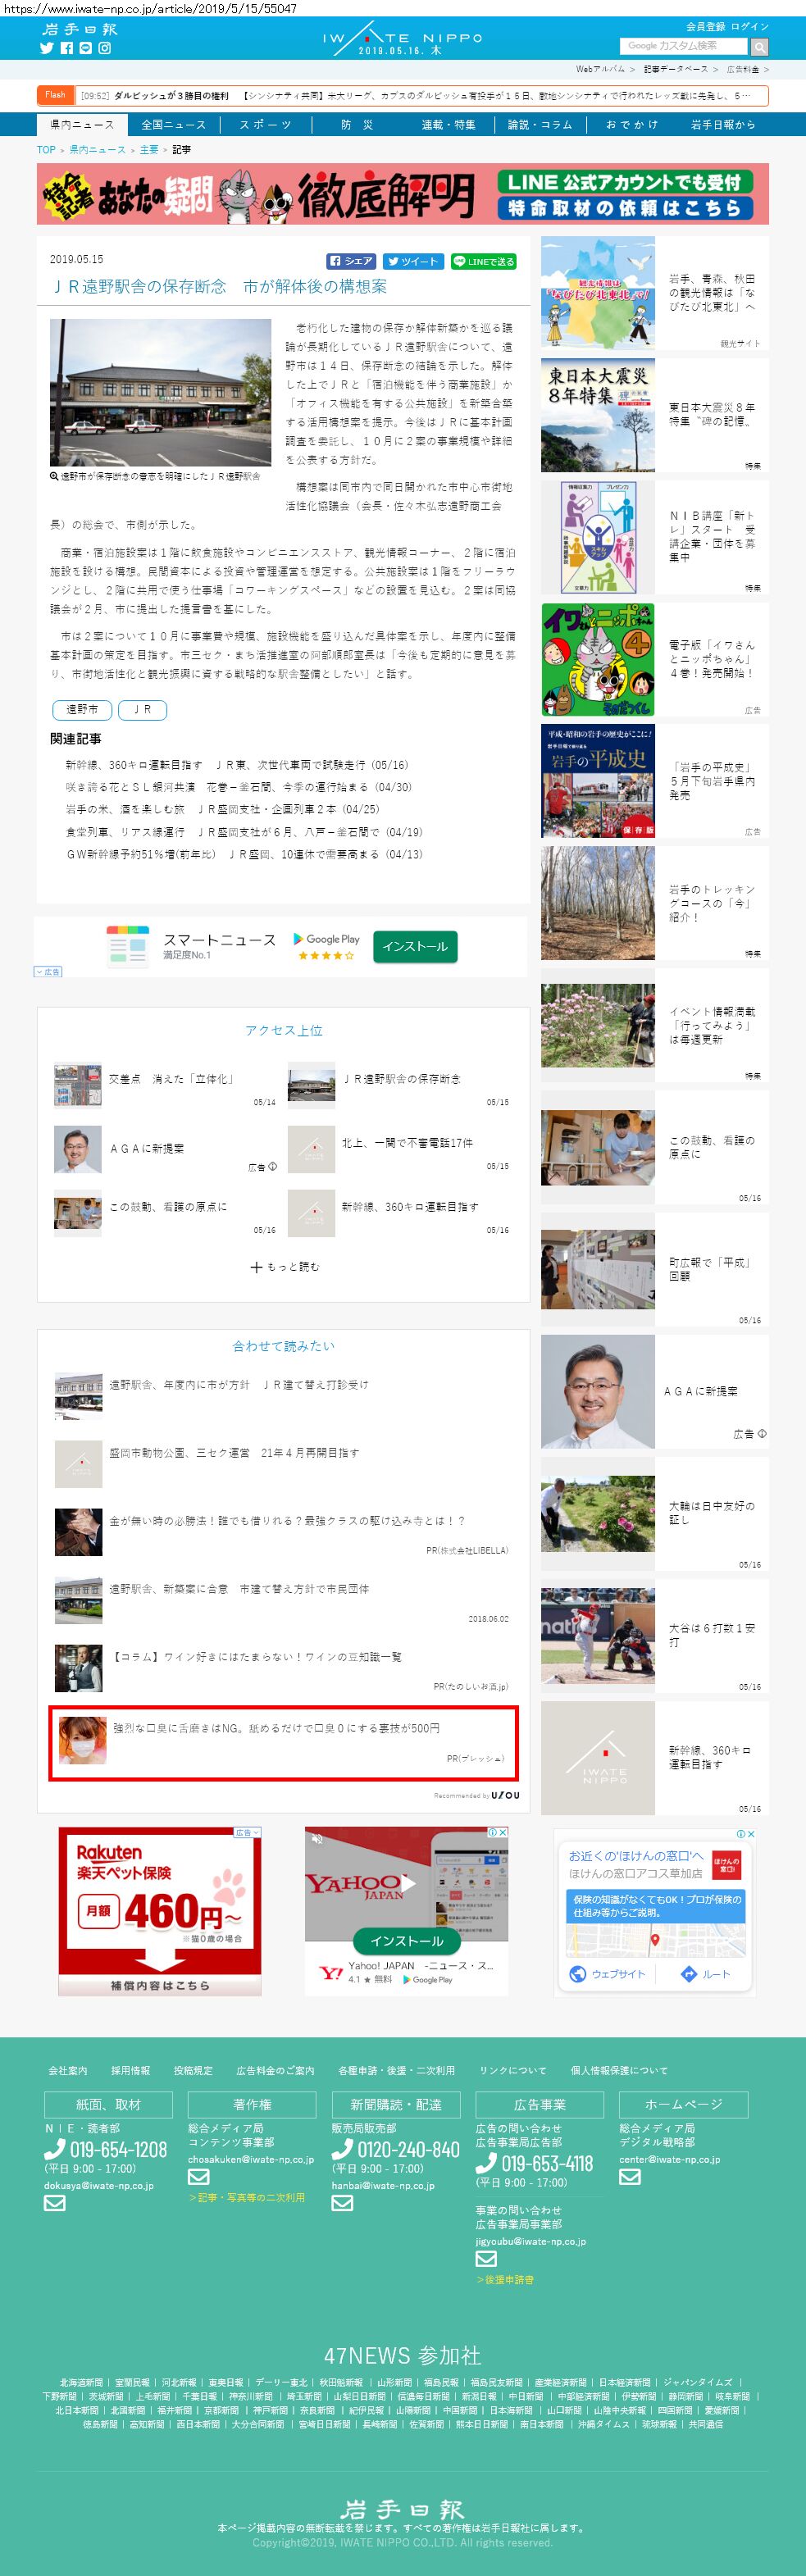Open the 全国ニュース tab
Image resolution: width=806 pixels, height=2576 pixels.
[173, 125]
